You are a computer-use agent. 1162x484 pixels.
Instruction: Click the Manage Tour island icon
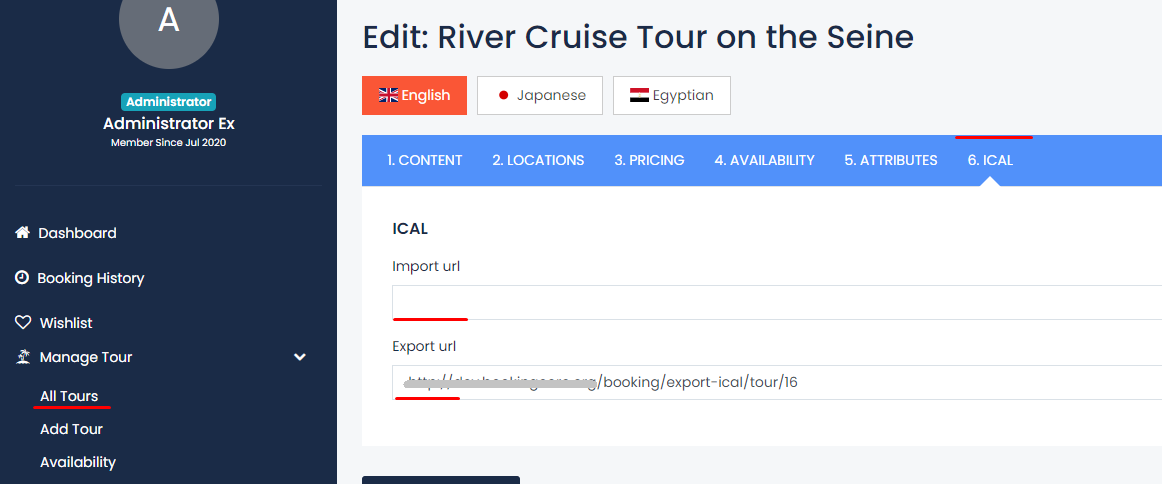click(x=22, y=357)
